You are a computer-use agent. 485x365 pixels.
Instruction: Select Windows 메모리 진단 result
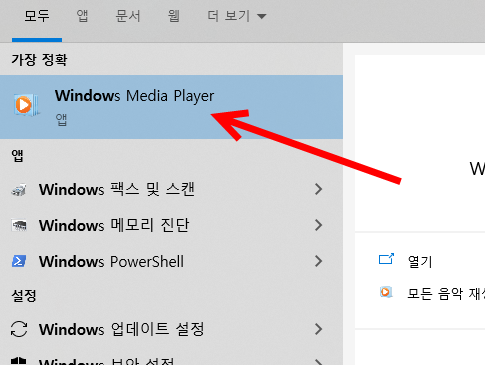pos(171,225)
